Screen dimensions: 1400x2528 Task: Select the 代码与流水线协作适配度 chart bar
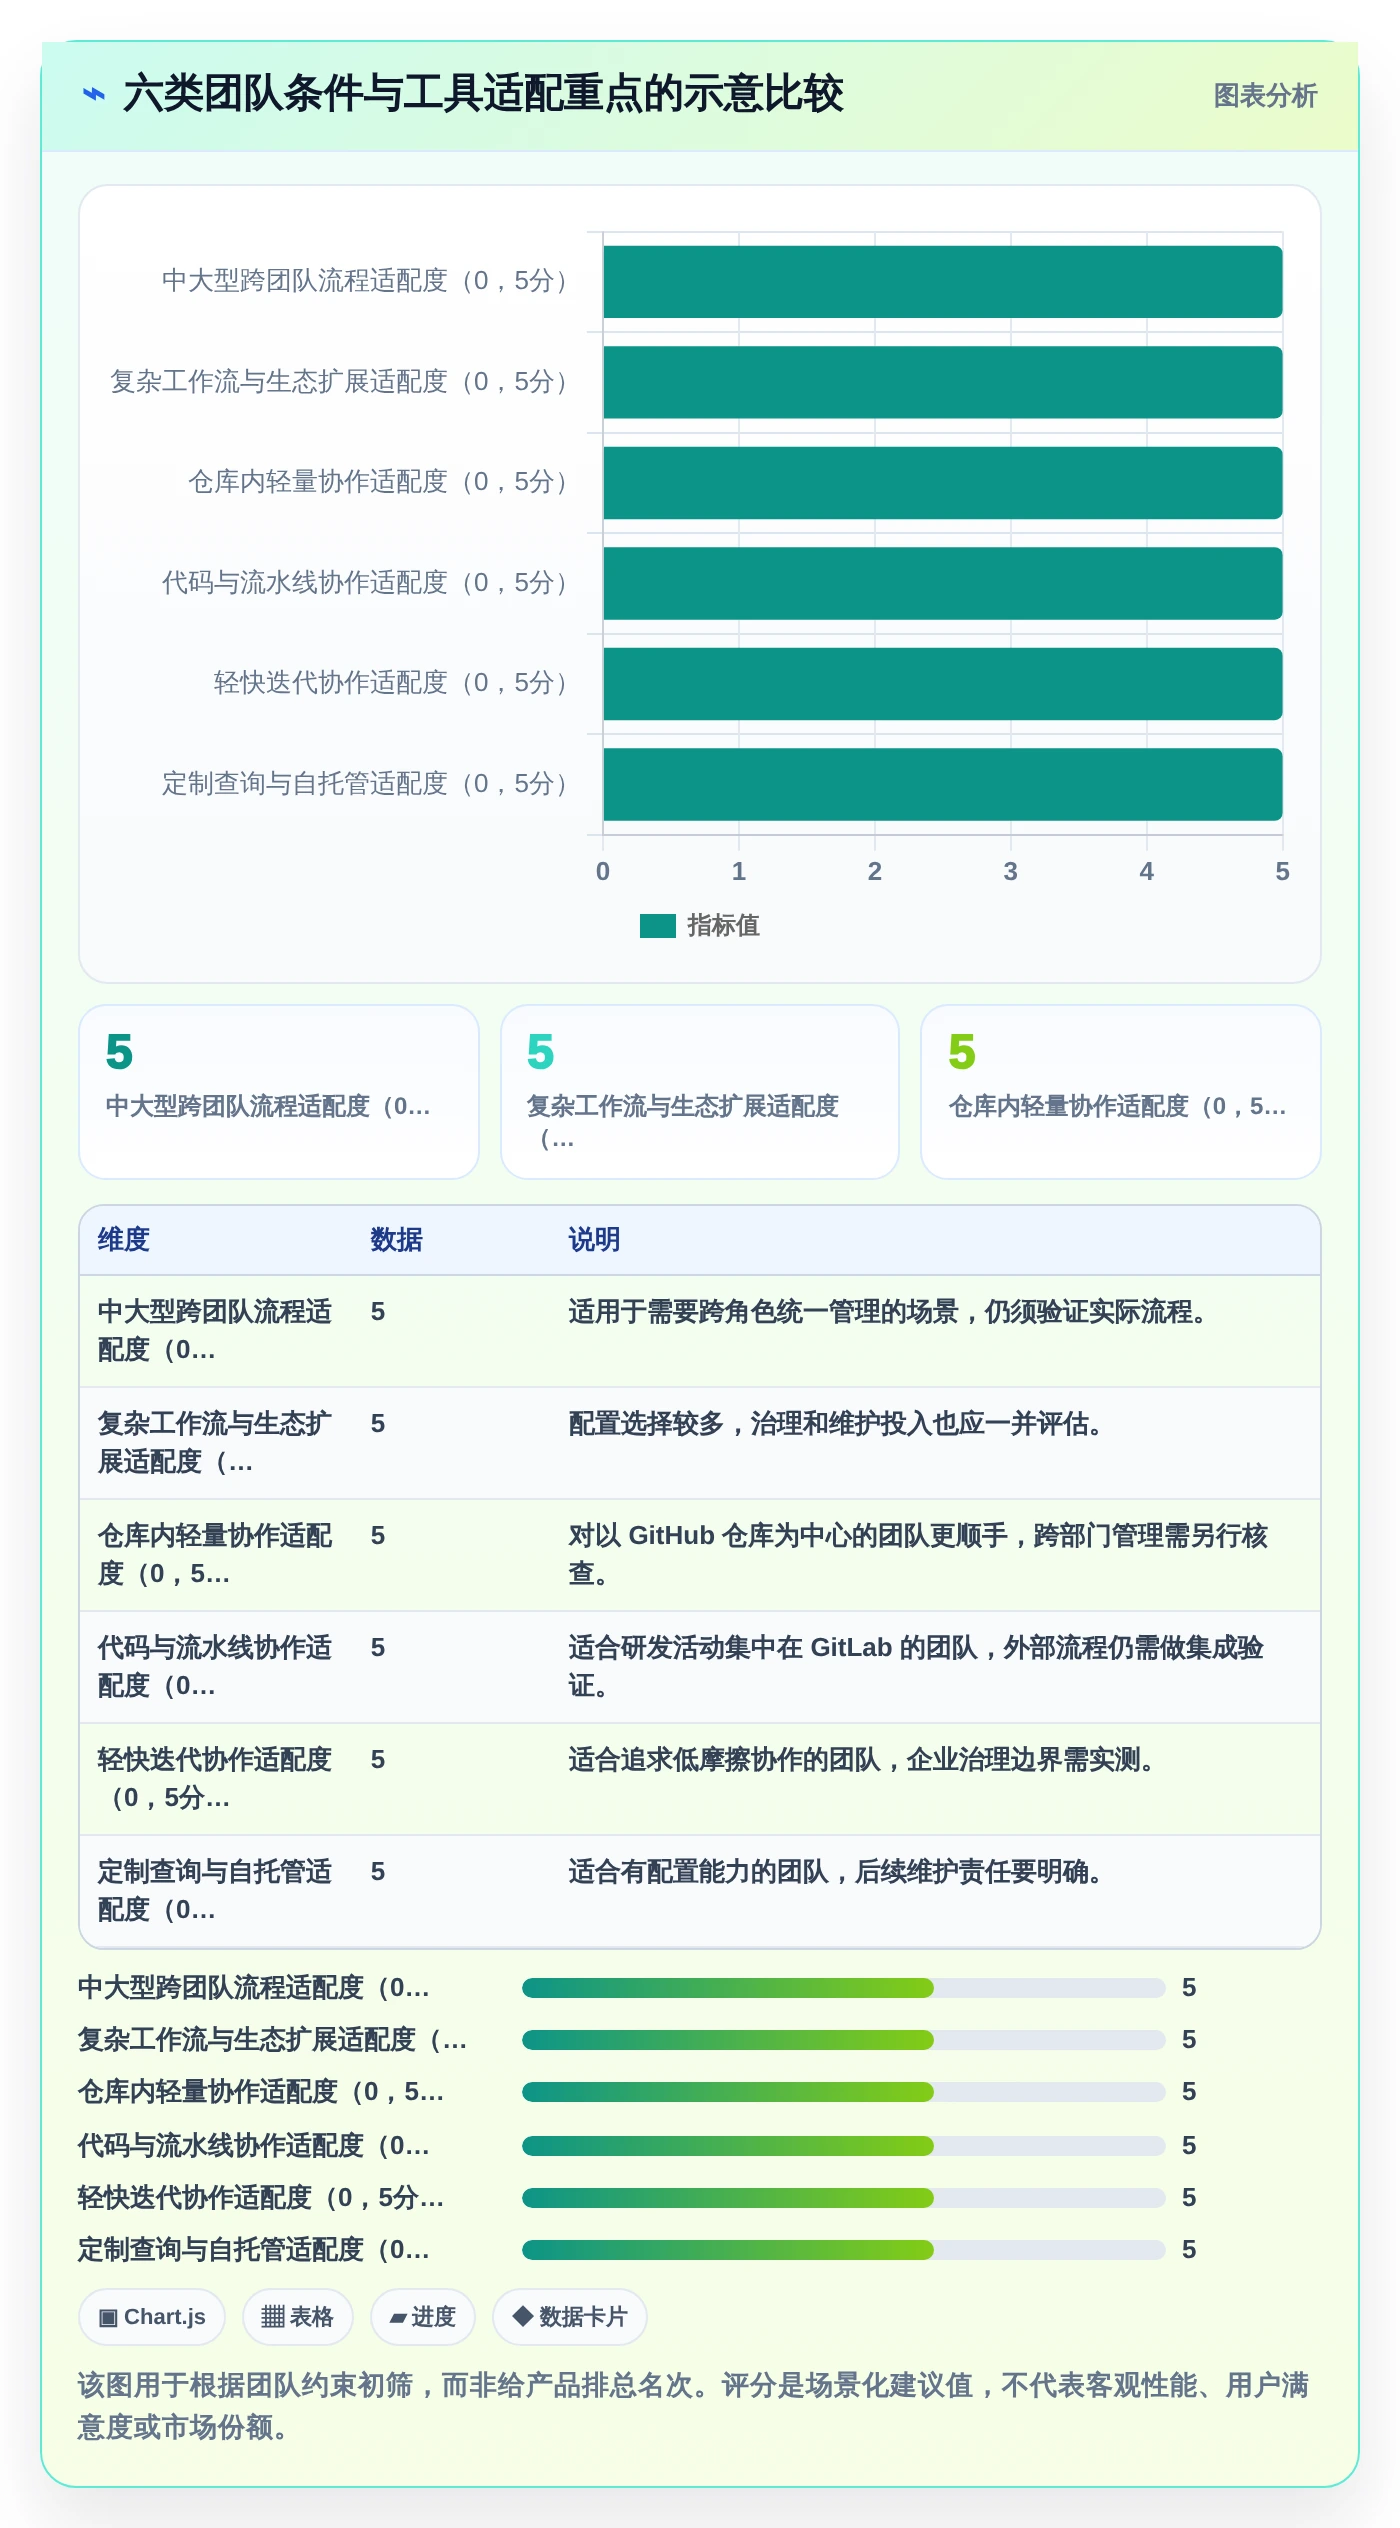(x=942, y=583)
